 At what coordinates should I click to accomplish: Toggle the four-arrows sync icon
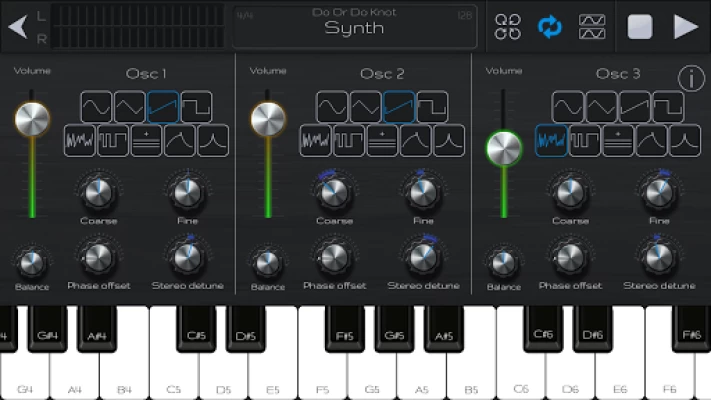[507, 27]
